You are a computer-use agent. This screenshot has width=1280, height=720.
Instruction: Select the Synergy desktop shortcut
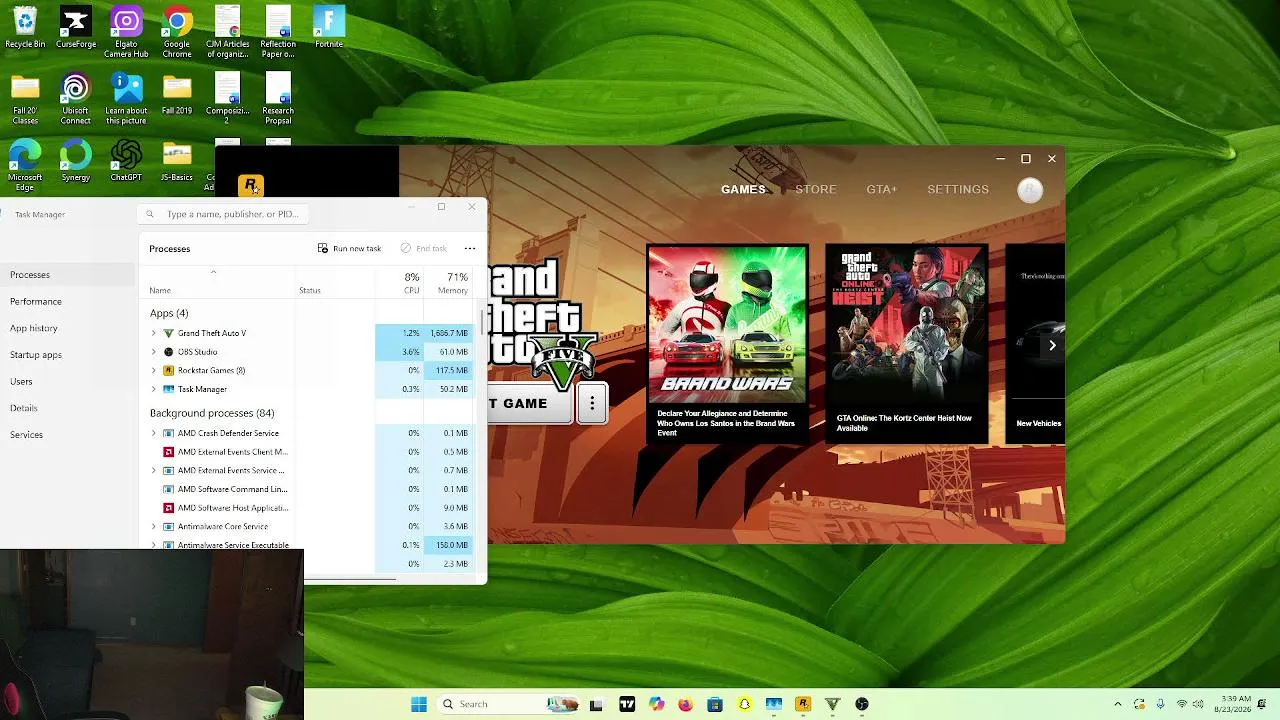75,160
